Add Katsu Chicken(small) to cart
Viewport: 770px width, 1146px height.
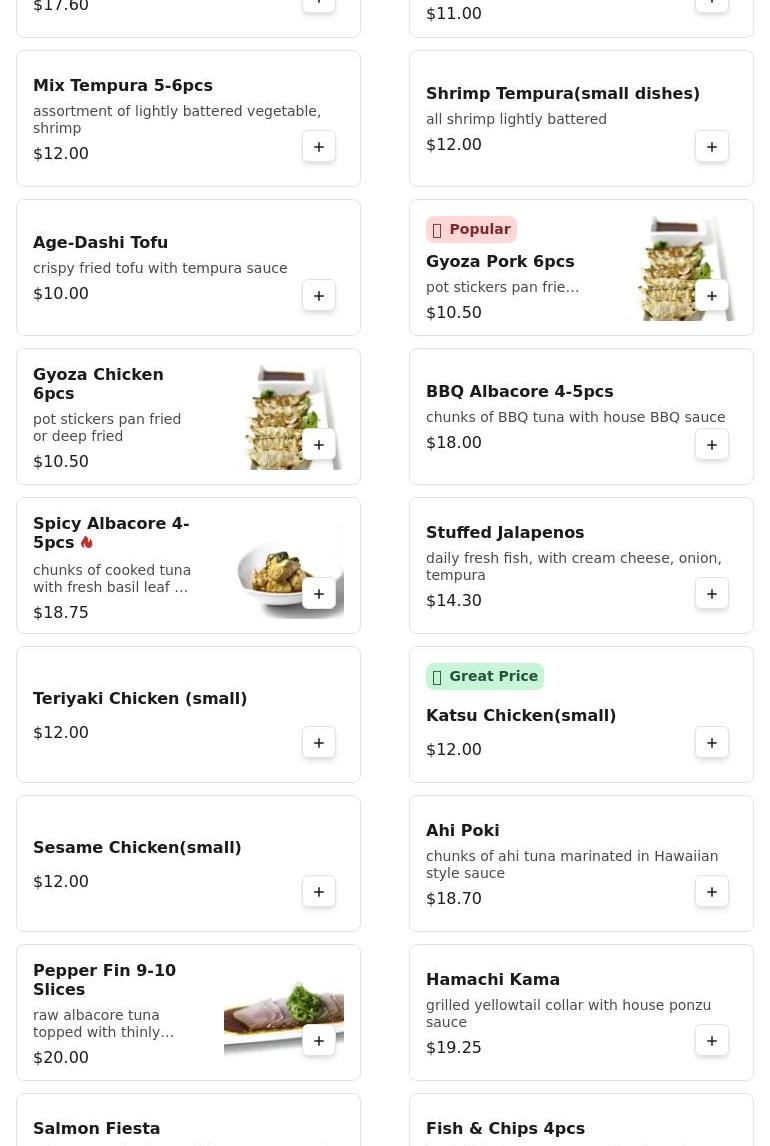[x=712, y=743]
